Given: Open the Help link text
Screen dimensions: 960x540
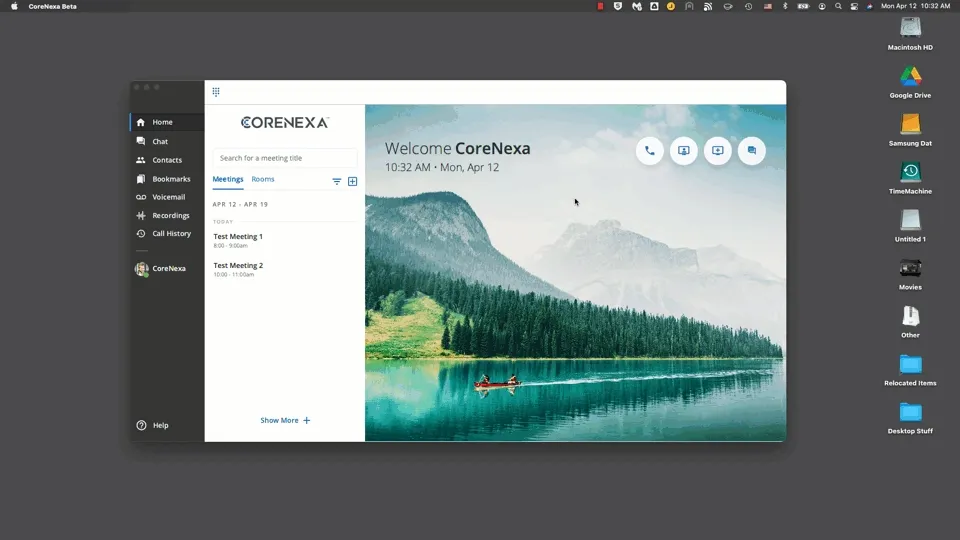Looking at the screenshot, I should 160,425.
